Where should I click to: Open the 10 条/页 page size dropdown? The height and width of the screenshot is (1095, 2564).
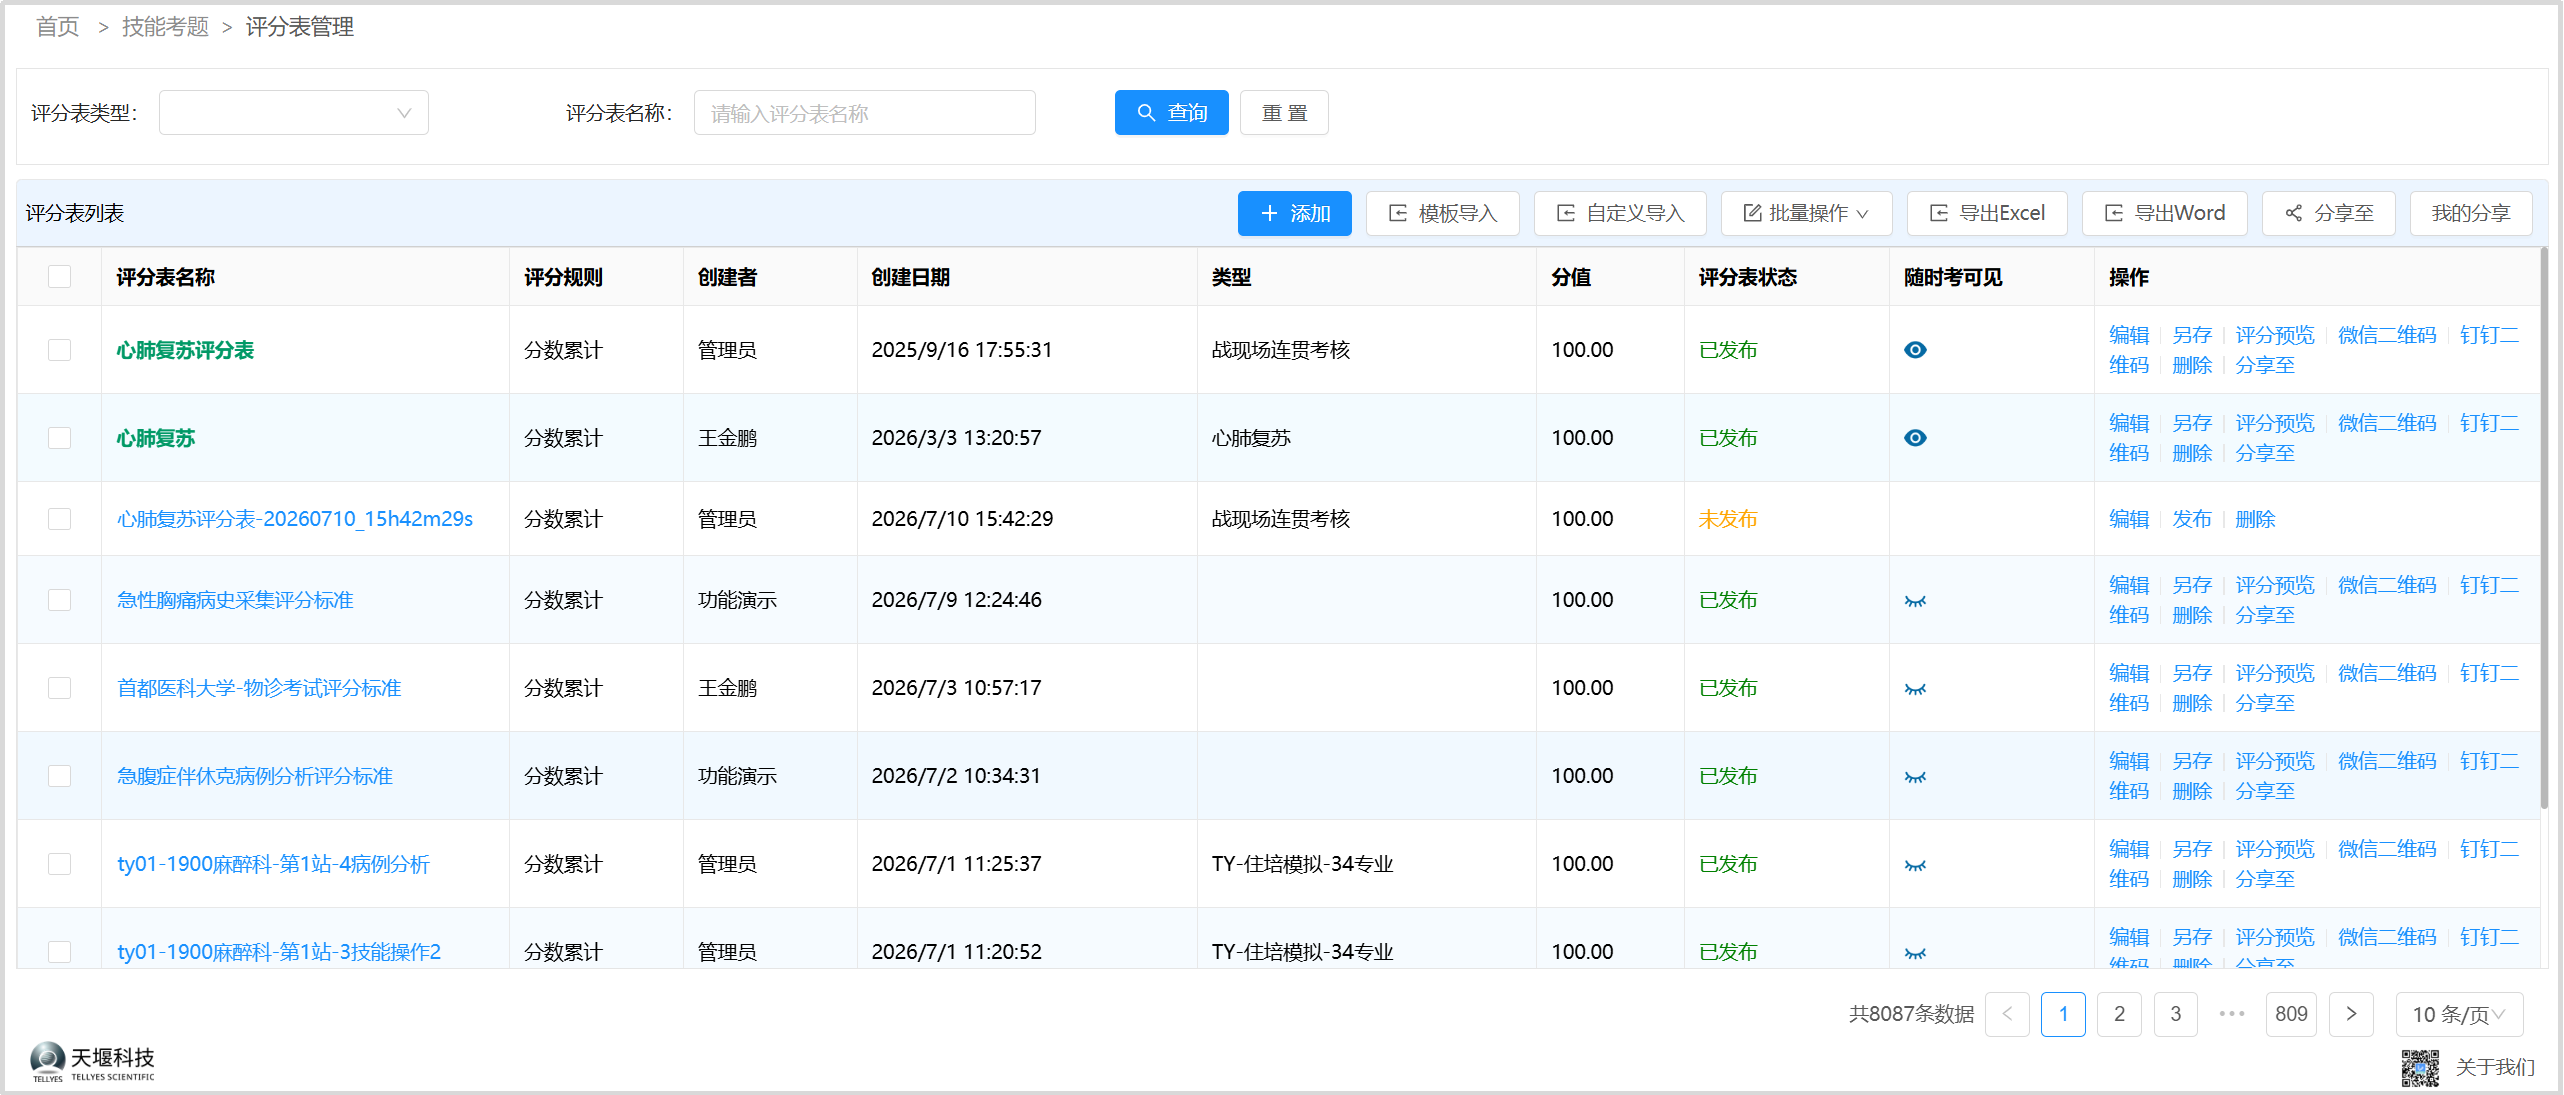point(2459,1014)
